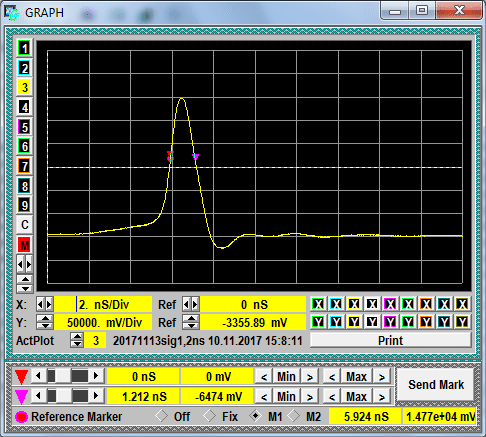Toggle cyan Y autoscale box
This screenshot has height=437, width=486.
[x=336, y=322]
